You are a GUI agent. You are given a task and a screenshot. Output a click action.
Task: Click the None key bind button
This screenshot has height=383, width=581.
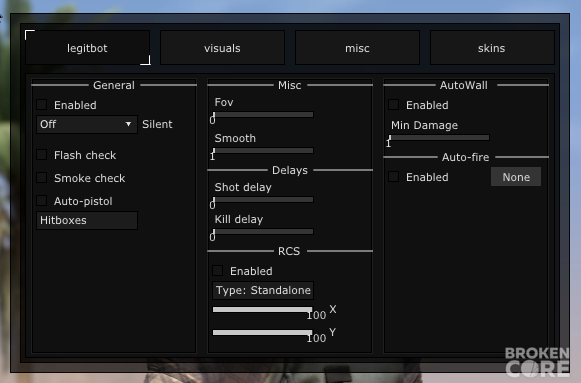pyautogui.click(x=516, y=177)
